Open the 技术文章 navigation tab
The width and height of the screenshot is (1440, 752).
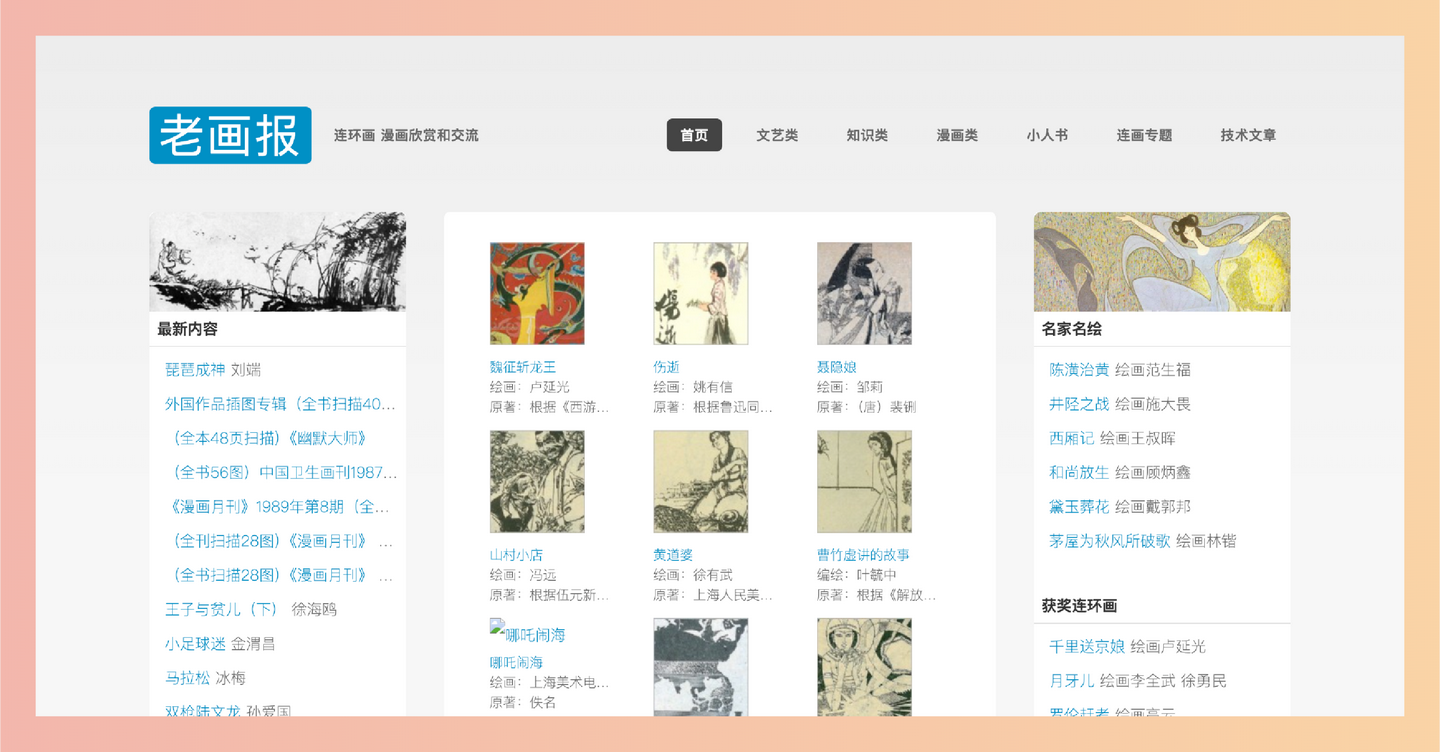(1248, 135)
